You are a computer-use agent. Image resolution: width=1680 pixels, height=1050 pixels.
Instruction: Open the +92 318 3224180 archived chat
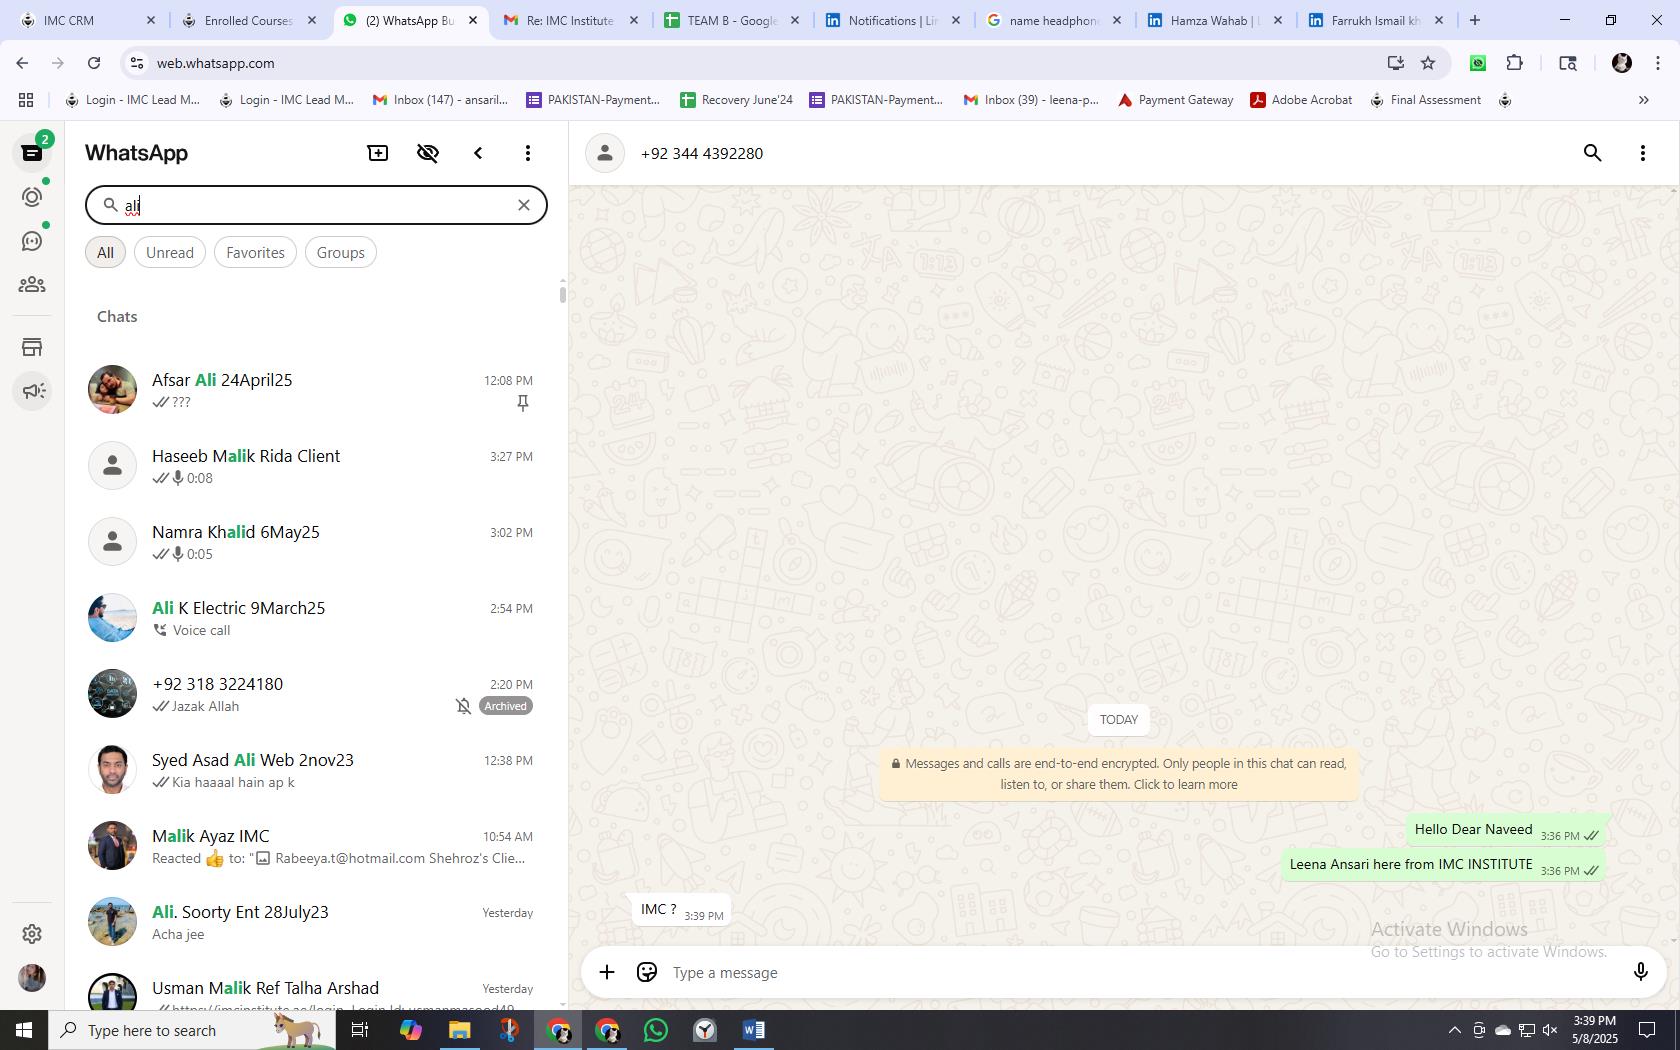314,694
